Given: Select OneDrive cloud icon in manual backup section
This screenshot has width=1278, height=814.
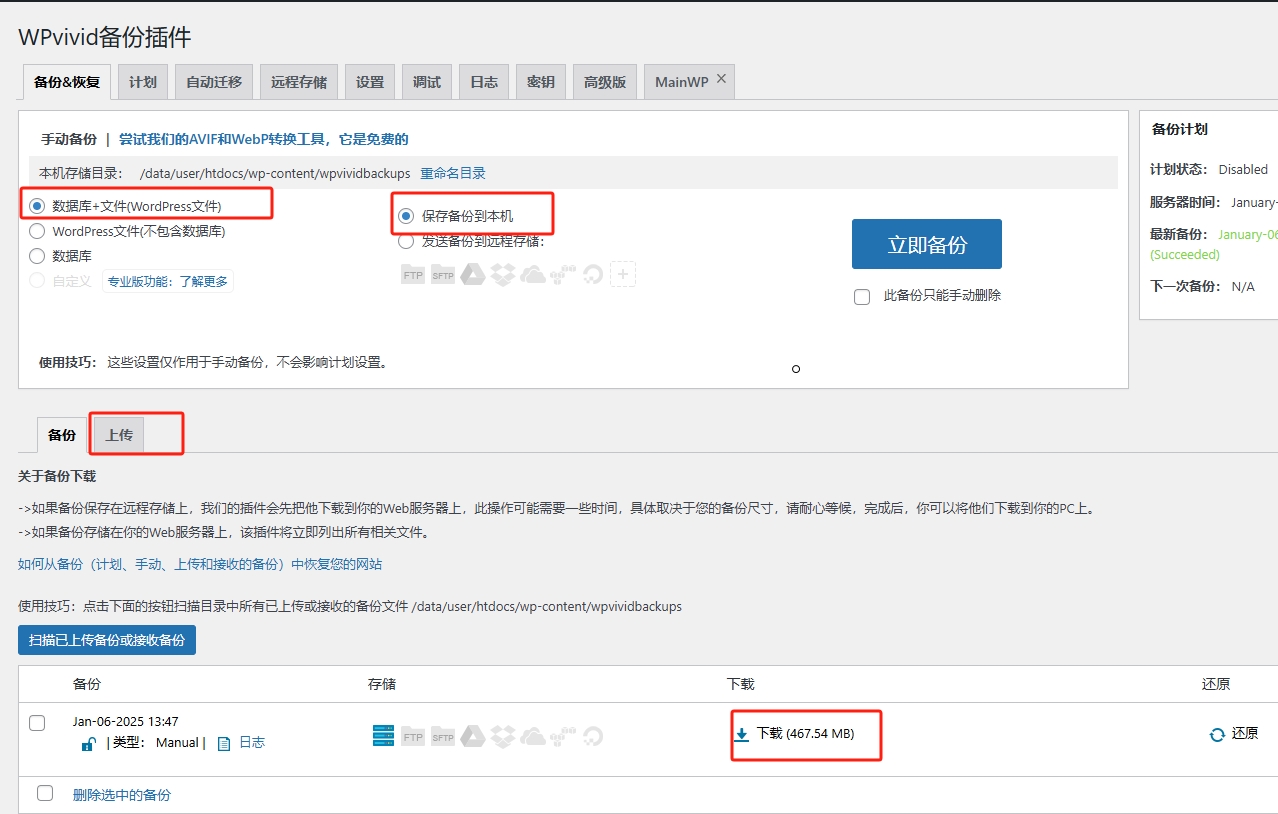Looking at the screenshot, I should (x=533, y=274).
